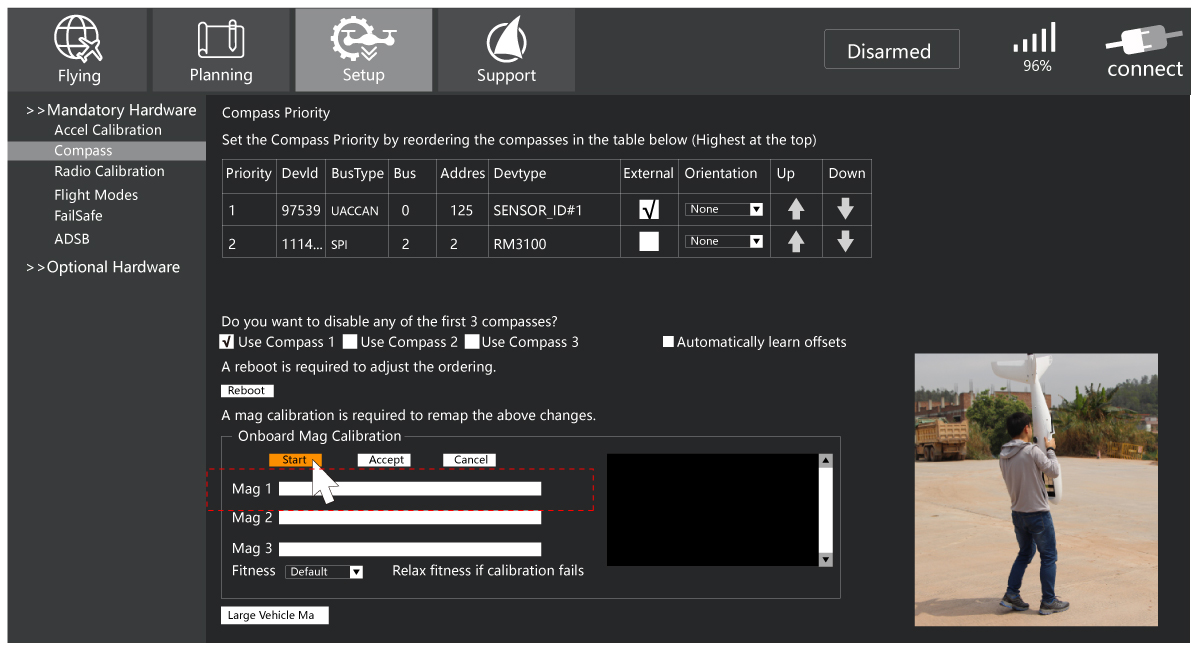Cancel the onboard mag calibration
Screen dimensions: 1200x651
point(470,460)
